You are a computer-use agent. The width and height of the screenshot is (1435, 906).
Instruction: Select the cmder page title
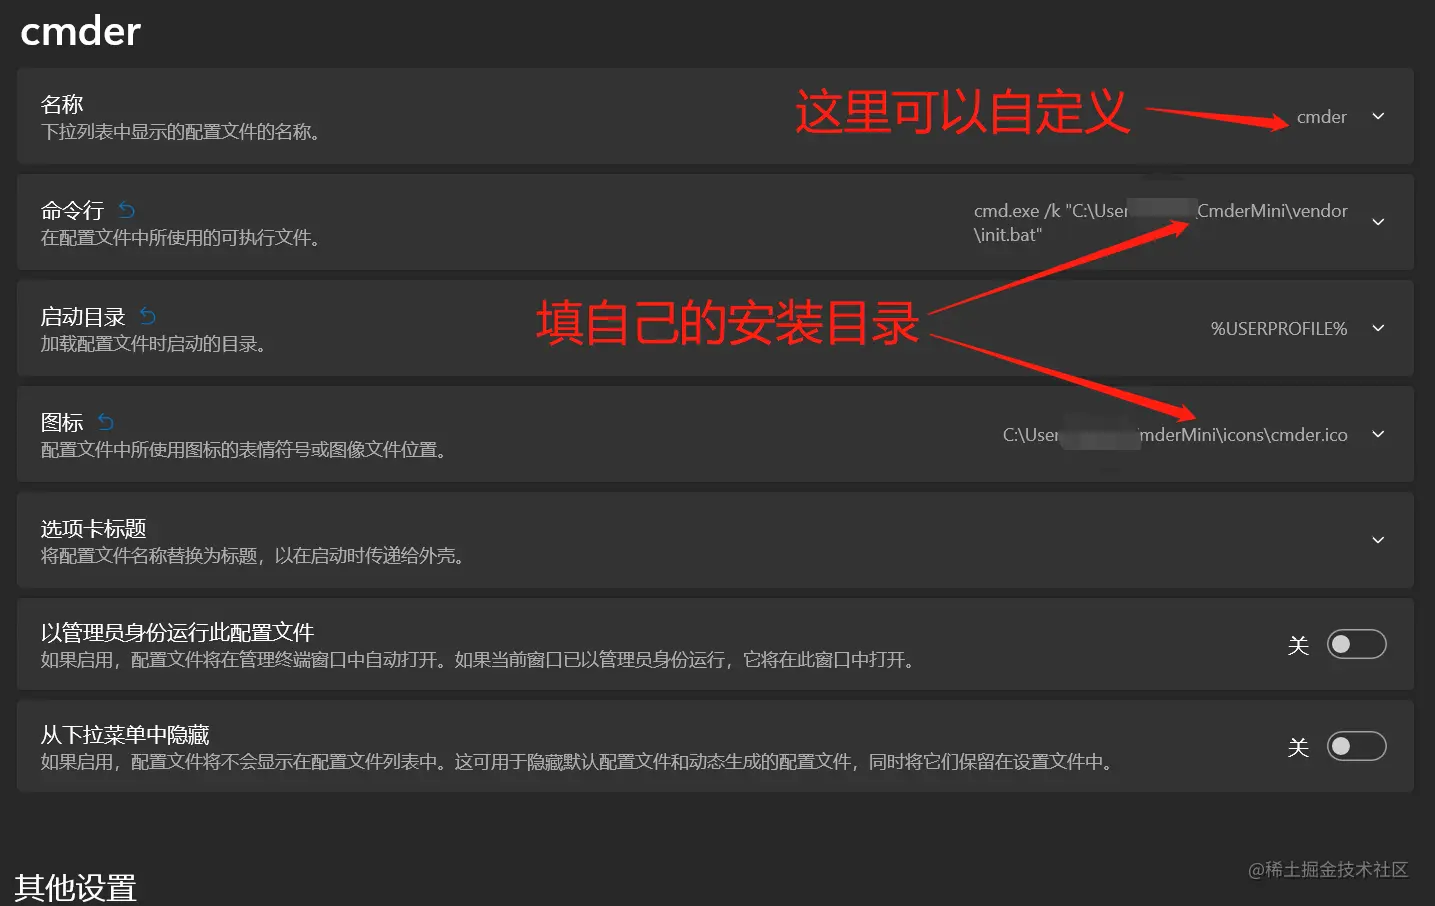point(80,31)
